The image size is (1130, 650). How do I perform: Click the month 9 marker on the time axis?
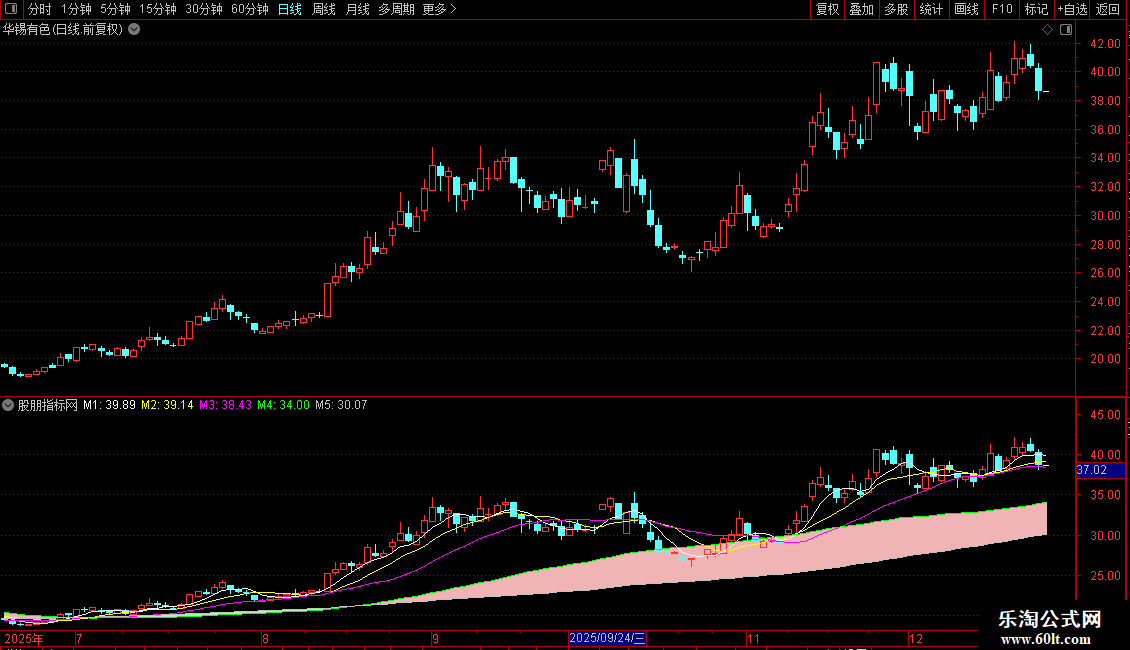tap(435, 639)
